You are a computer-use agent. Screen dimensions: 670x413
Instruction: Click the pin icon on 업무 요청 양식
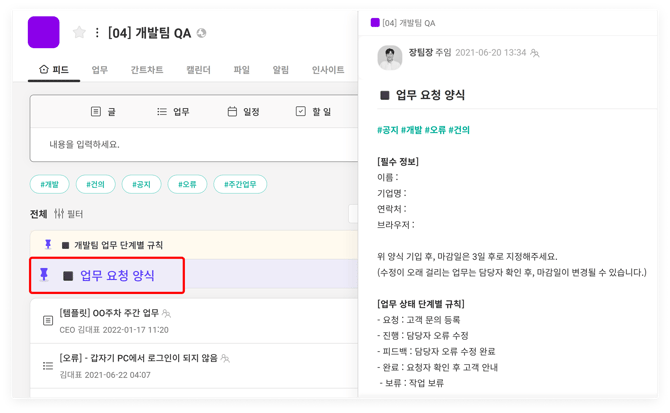44,275
